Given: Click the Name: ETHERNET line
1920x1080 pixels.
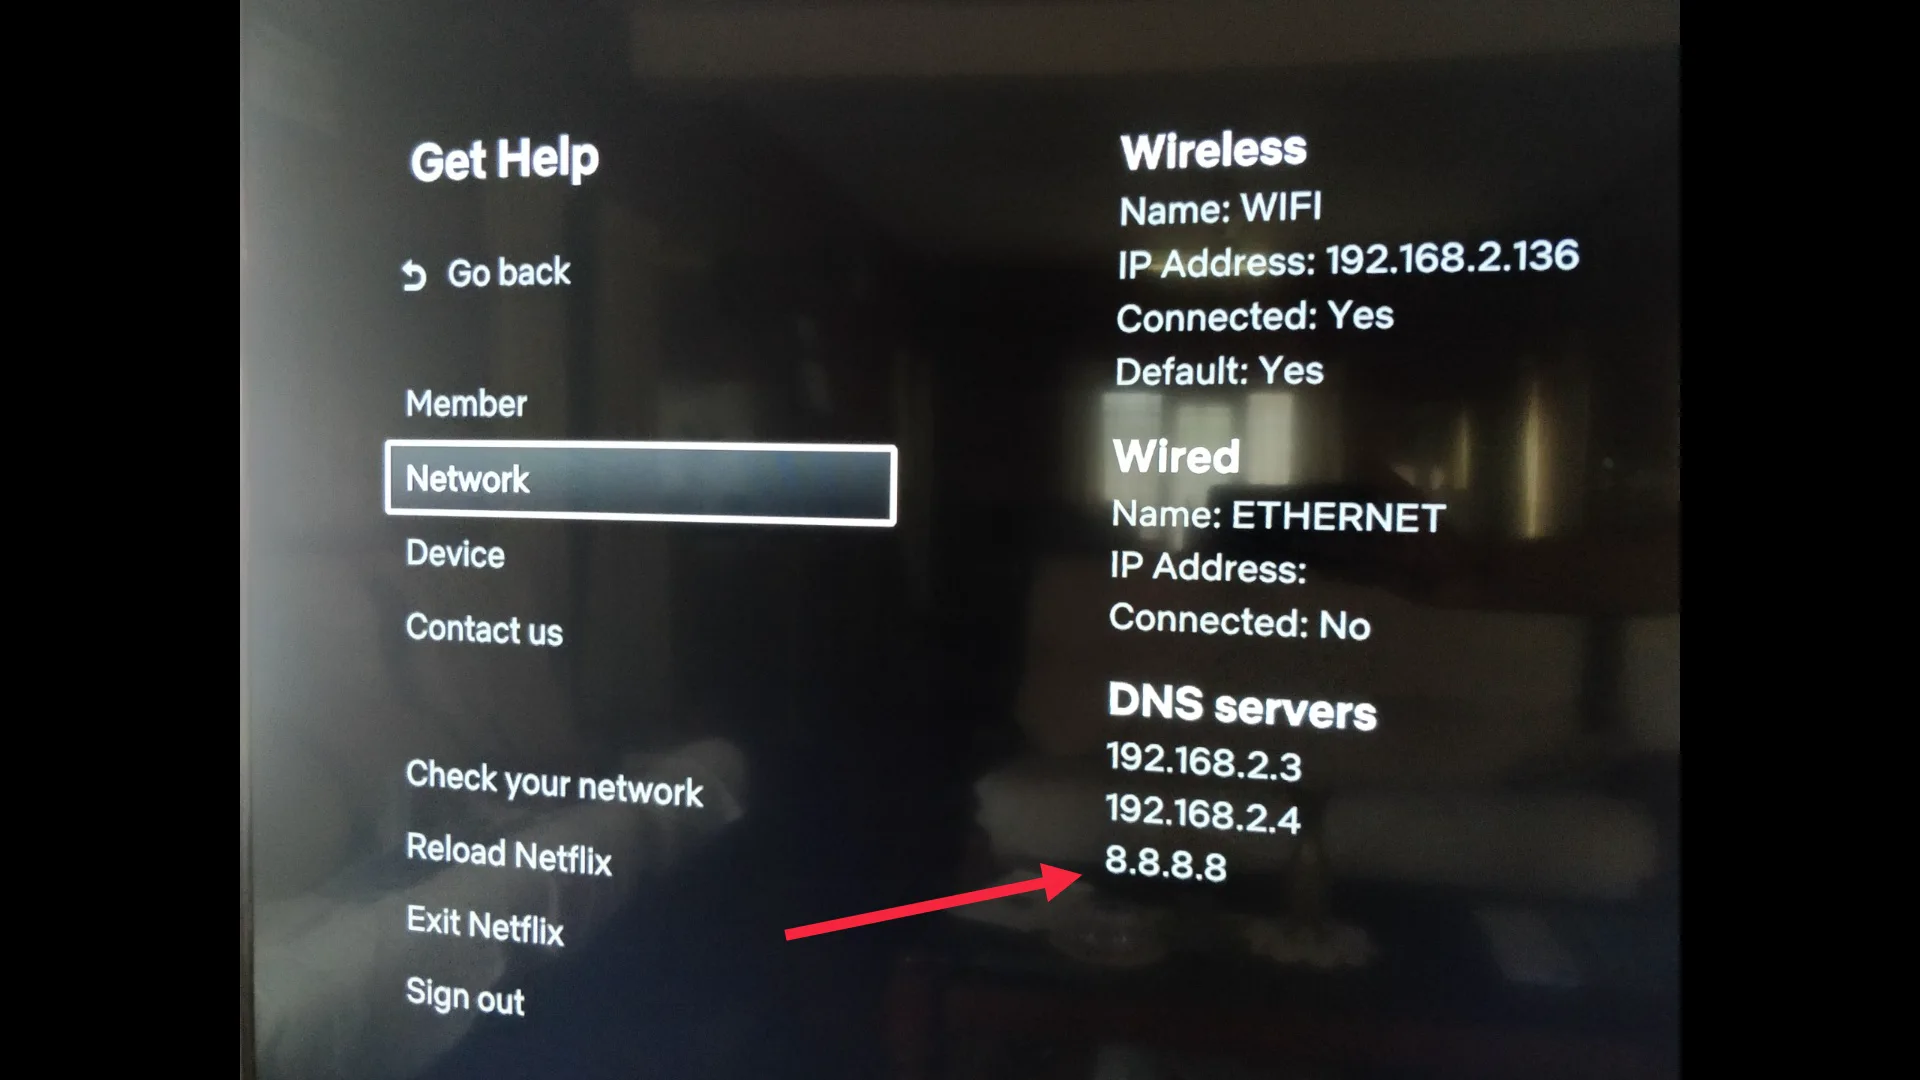Looking at the screenshot, I should coord(1278,516).
